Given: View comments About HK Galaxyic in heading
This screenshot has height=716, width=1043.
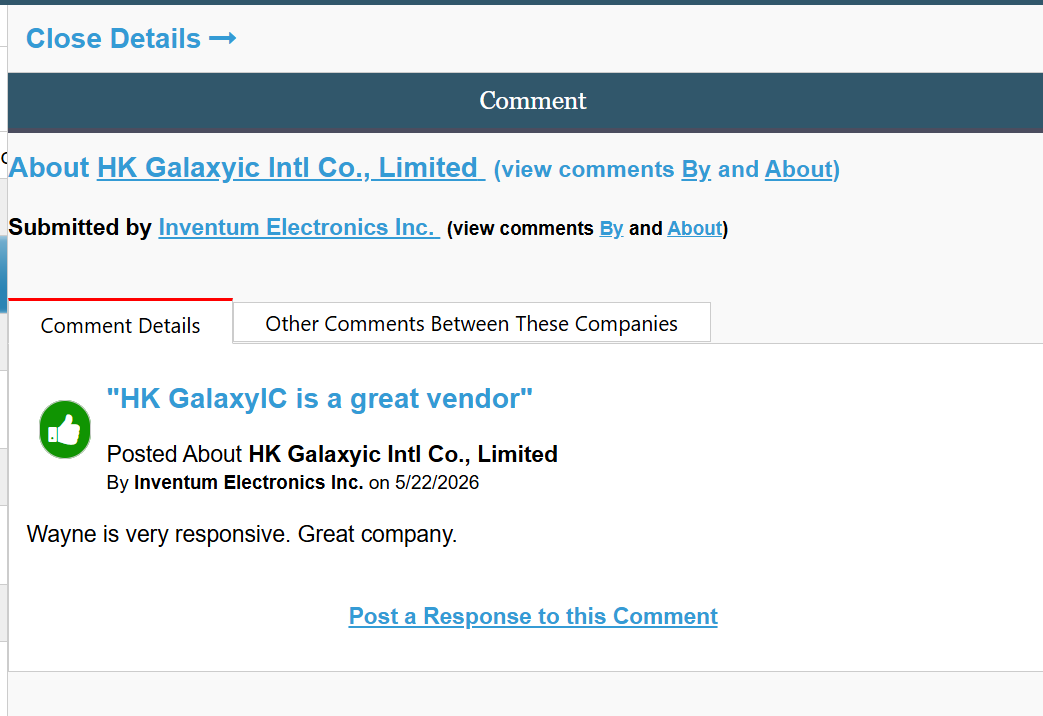Looking at the screenshot, I should click(798, 170).
